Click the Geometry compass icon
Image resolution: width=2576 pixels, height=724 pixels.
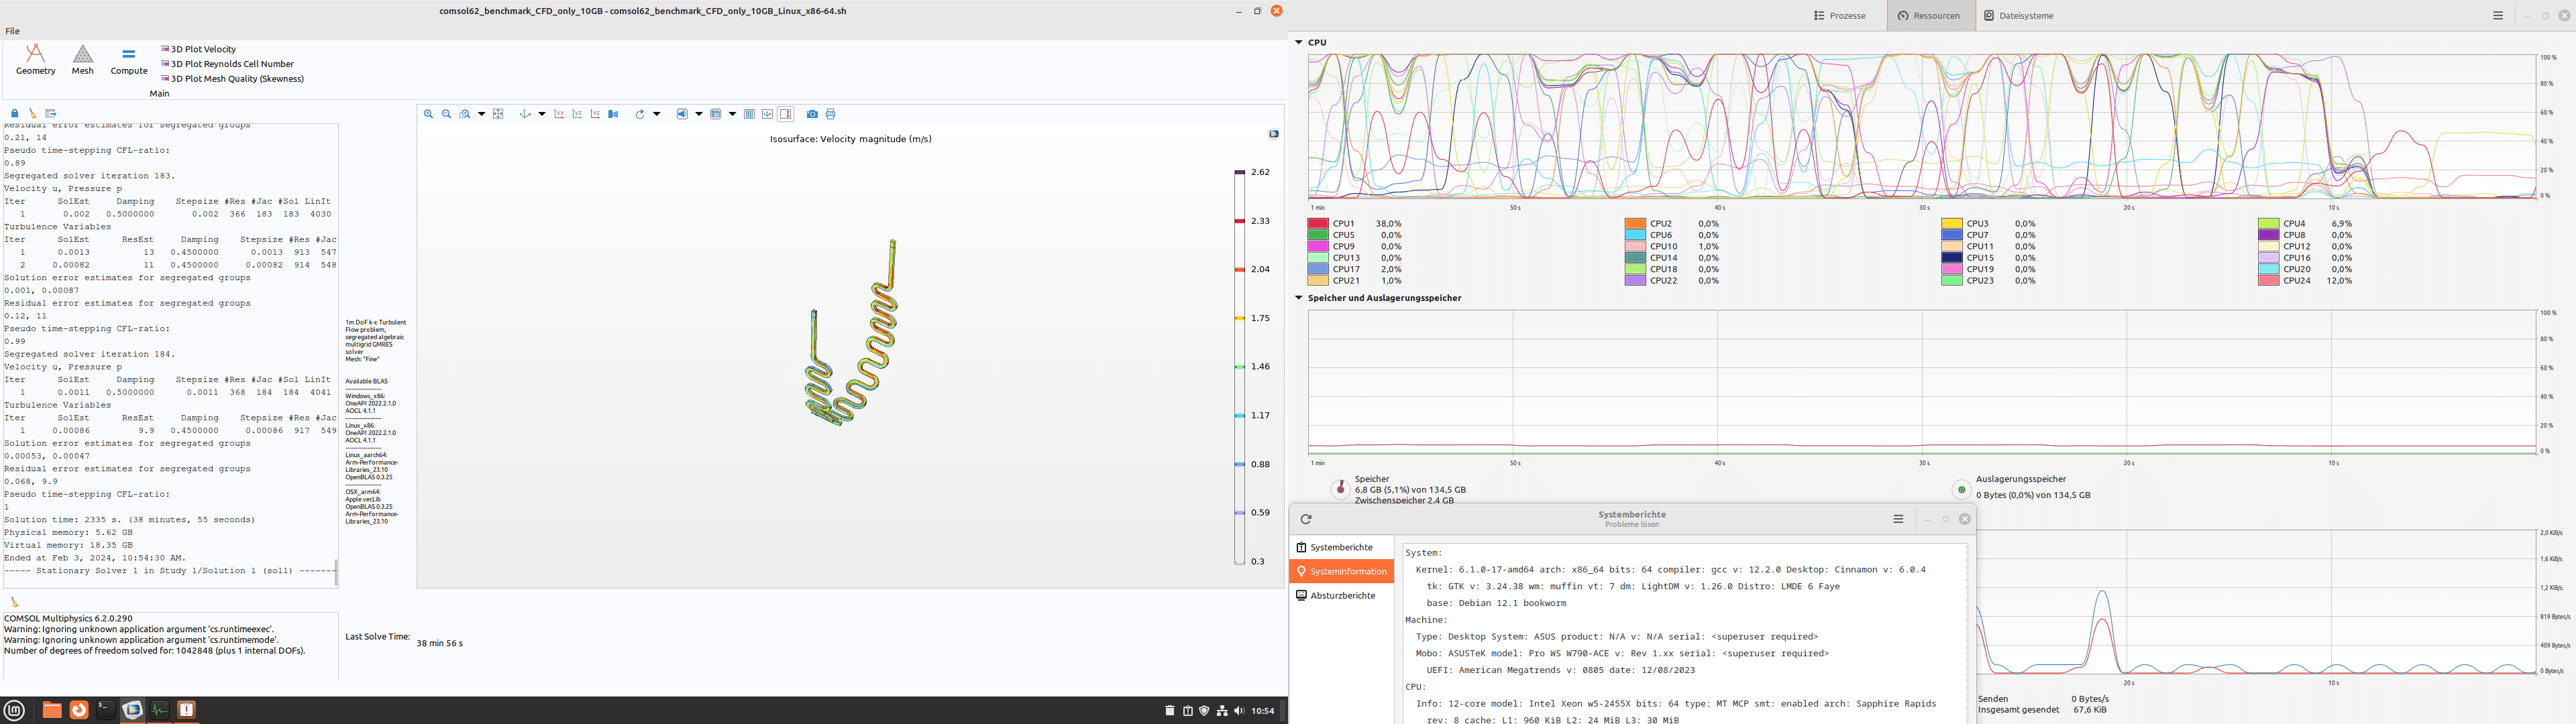[x=35, y=54]
